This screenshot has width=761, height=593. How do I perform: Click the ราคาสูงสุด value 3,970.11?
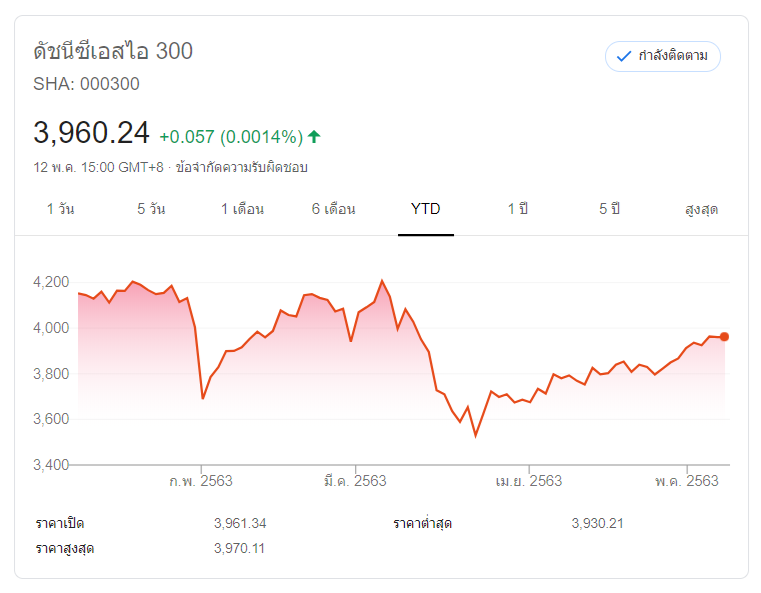240,548
